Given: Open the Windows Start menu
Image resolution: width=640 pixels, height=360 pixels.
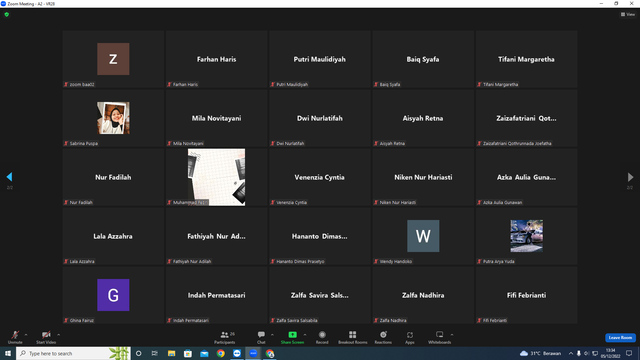Looking at the screenshot, I should pyautogui.click(x=8, y=353).
